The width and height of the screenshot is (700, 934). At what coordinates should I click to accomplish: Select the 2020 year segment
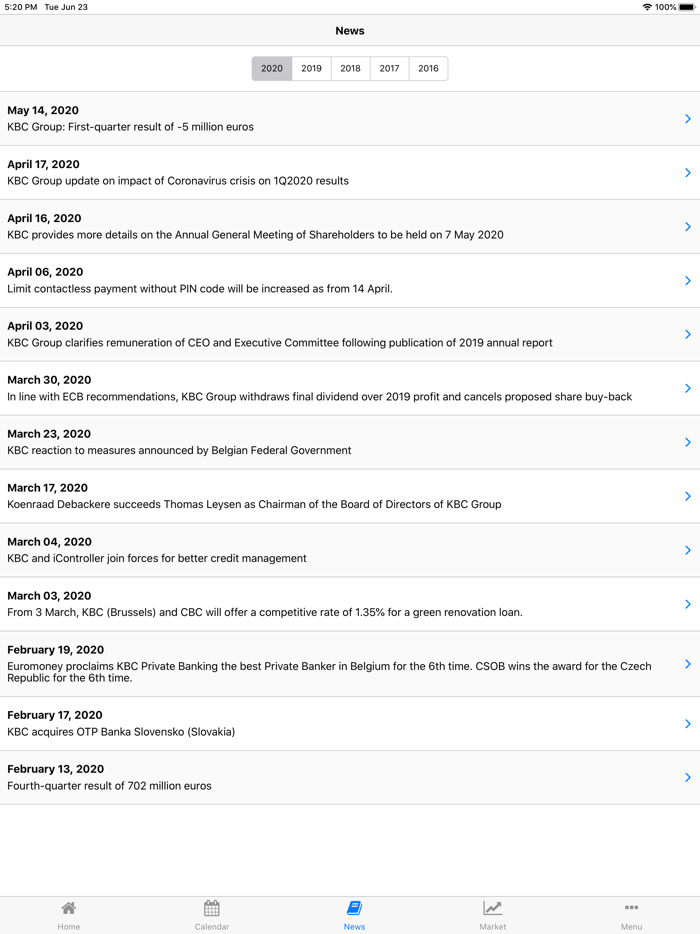click(x=272, y=69)
